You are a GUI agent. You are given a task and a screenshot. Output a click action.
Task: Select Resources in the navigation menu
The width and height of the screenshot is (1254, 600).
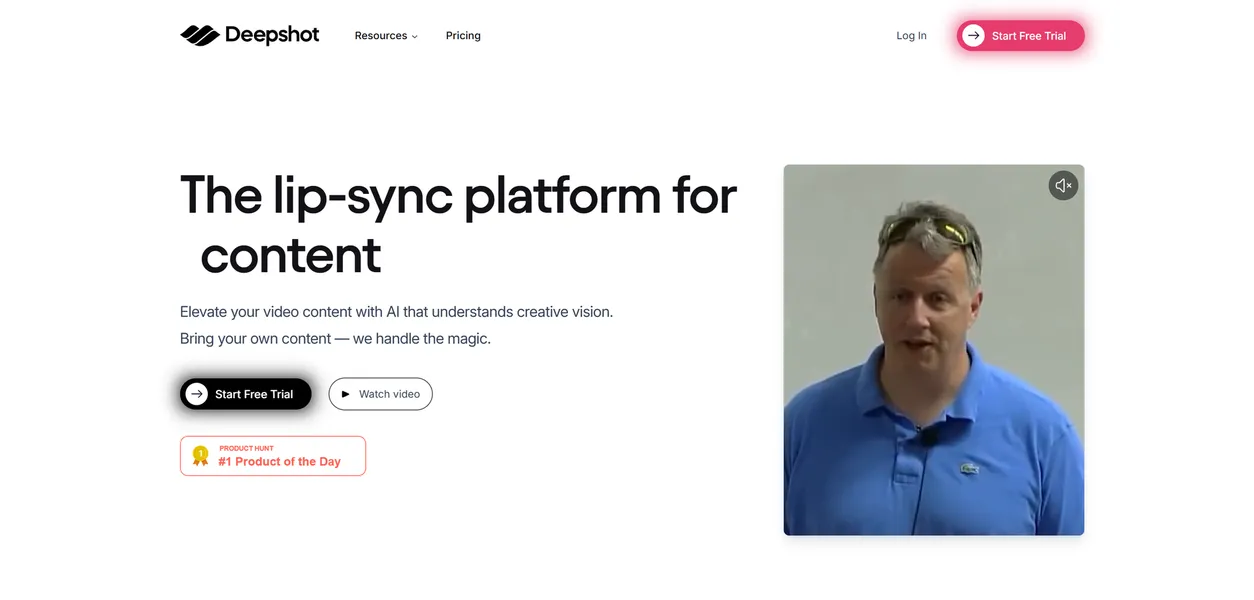pos(380,35)
